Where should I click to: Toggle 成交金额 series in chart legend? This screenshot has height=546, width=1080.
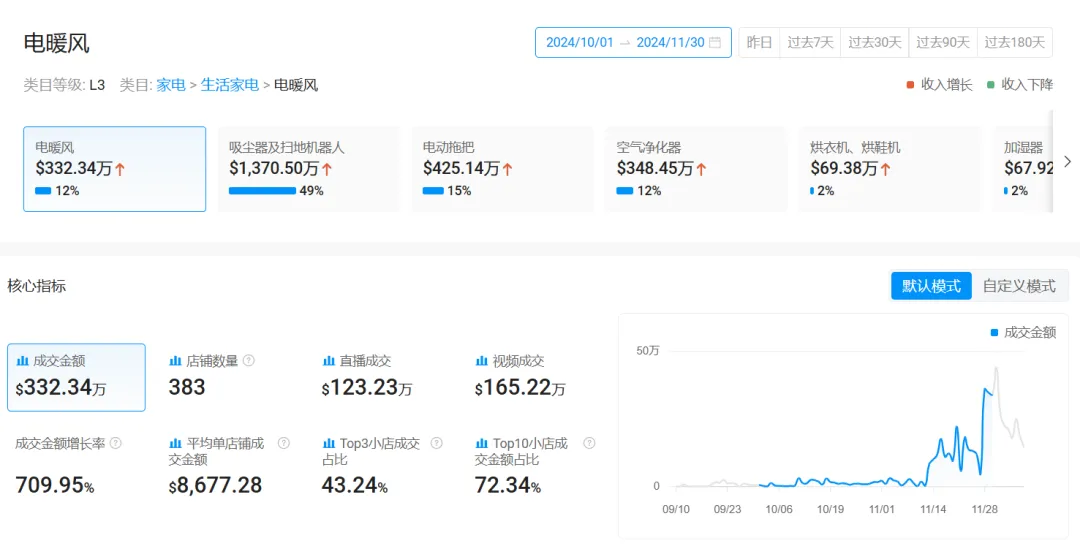pos(1022,332)
